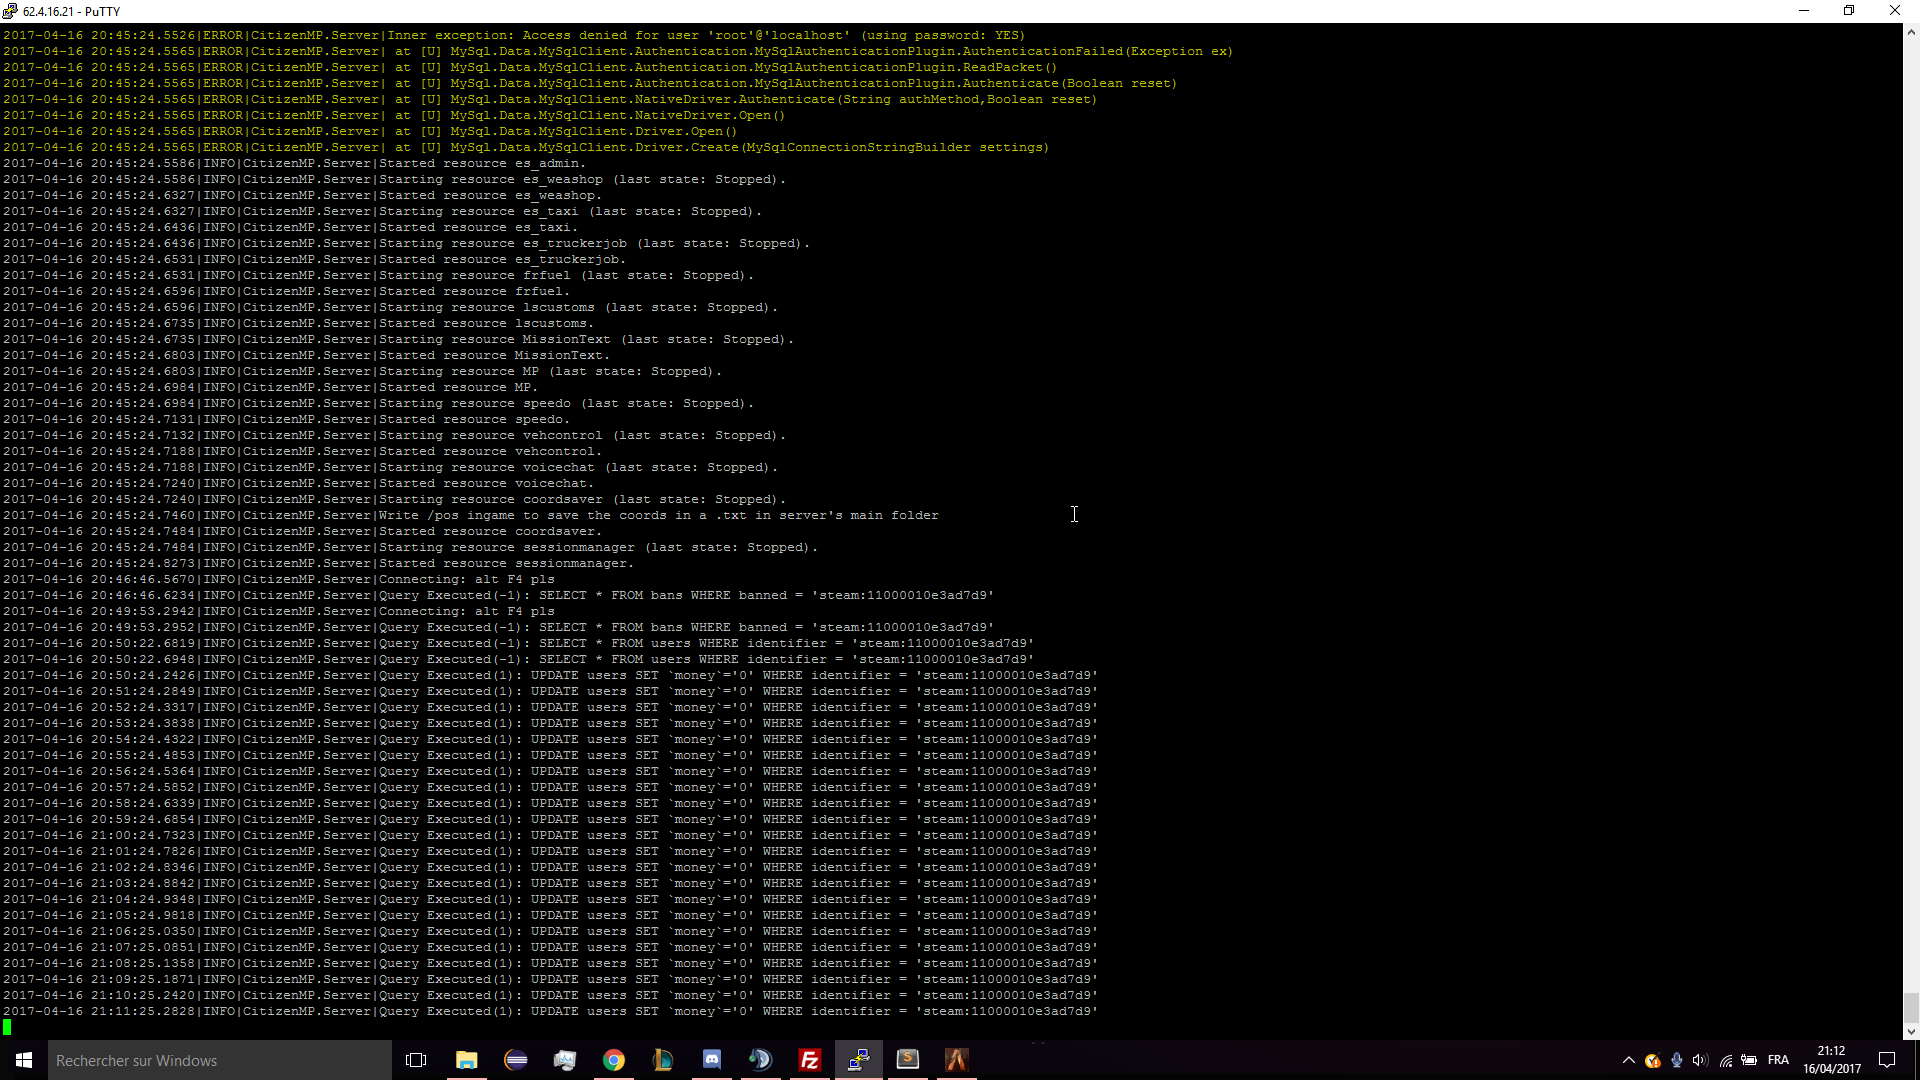Switch to Discord in the taskbar

click(712, 1060)
